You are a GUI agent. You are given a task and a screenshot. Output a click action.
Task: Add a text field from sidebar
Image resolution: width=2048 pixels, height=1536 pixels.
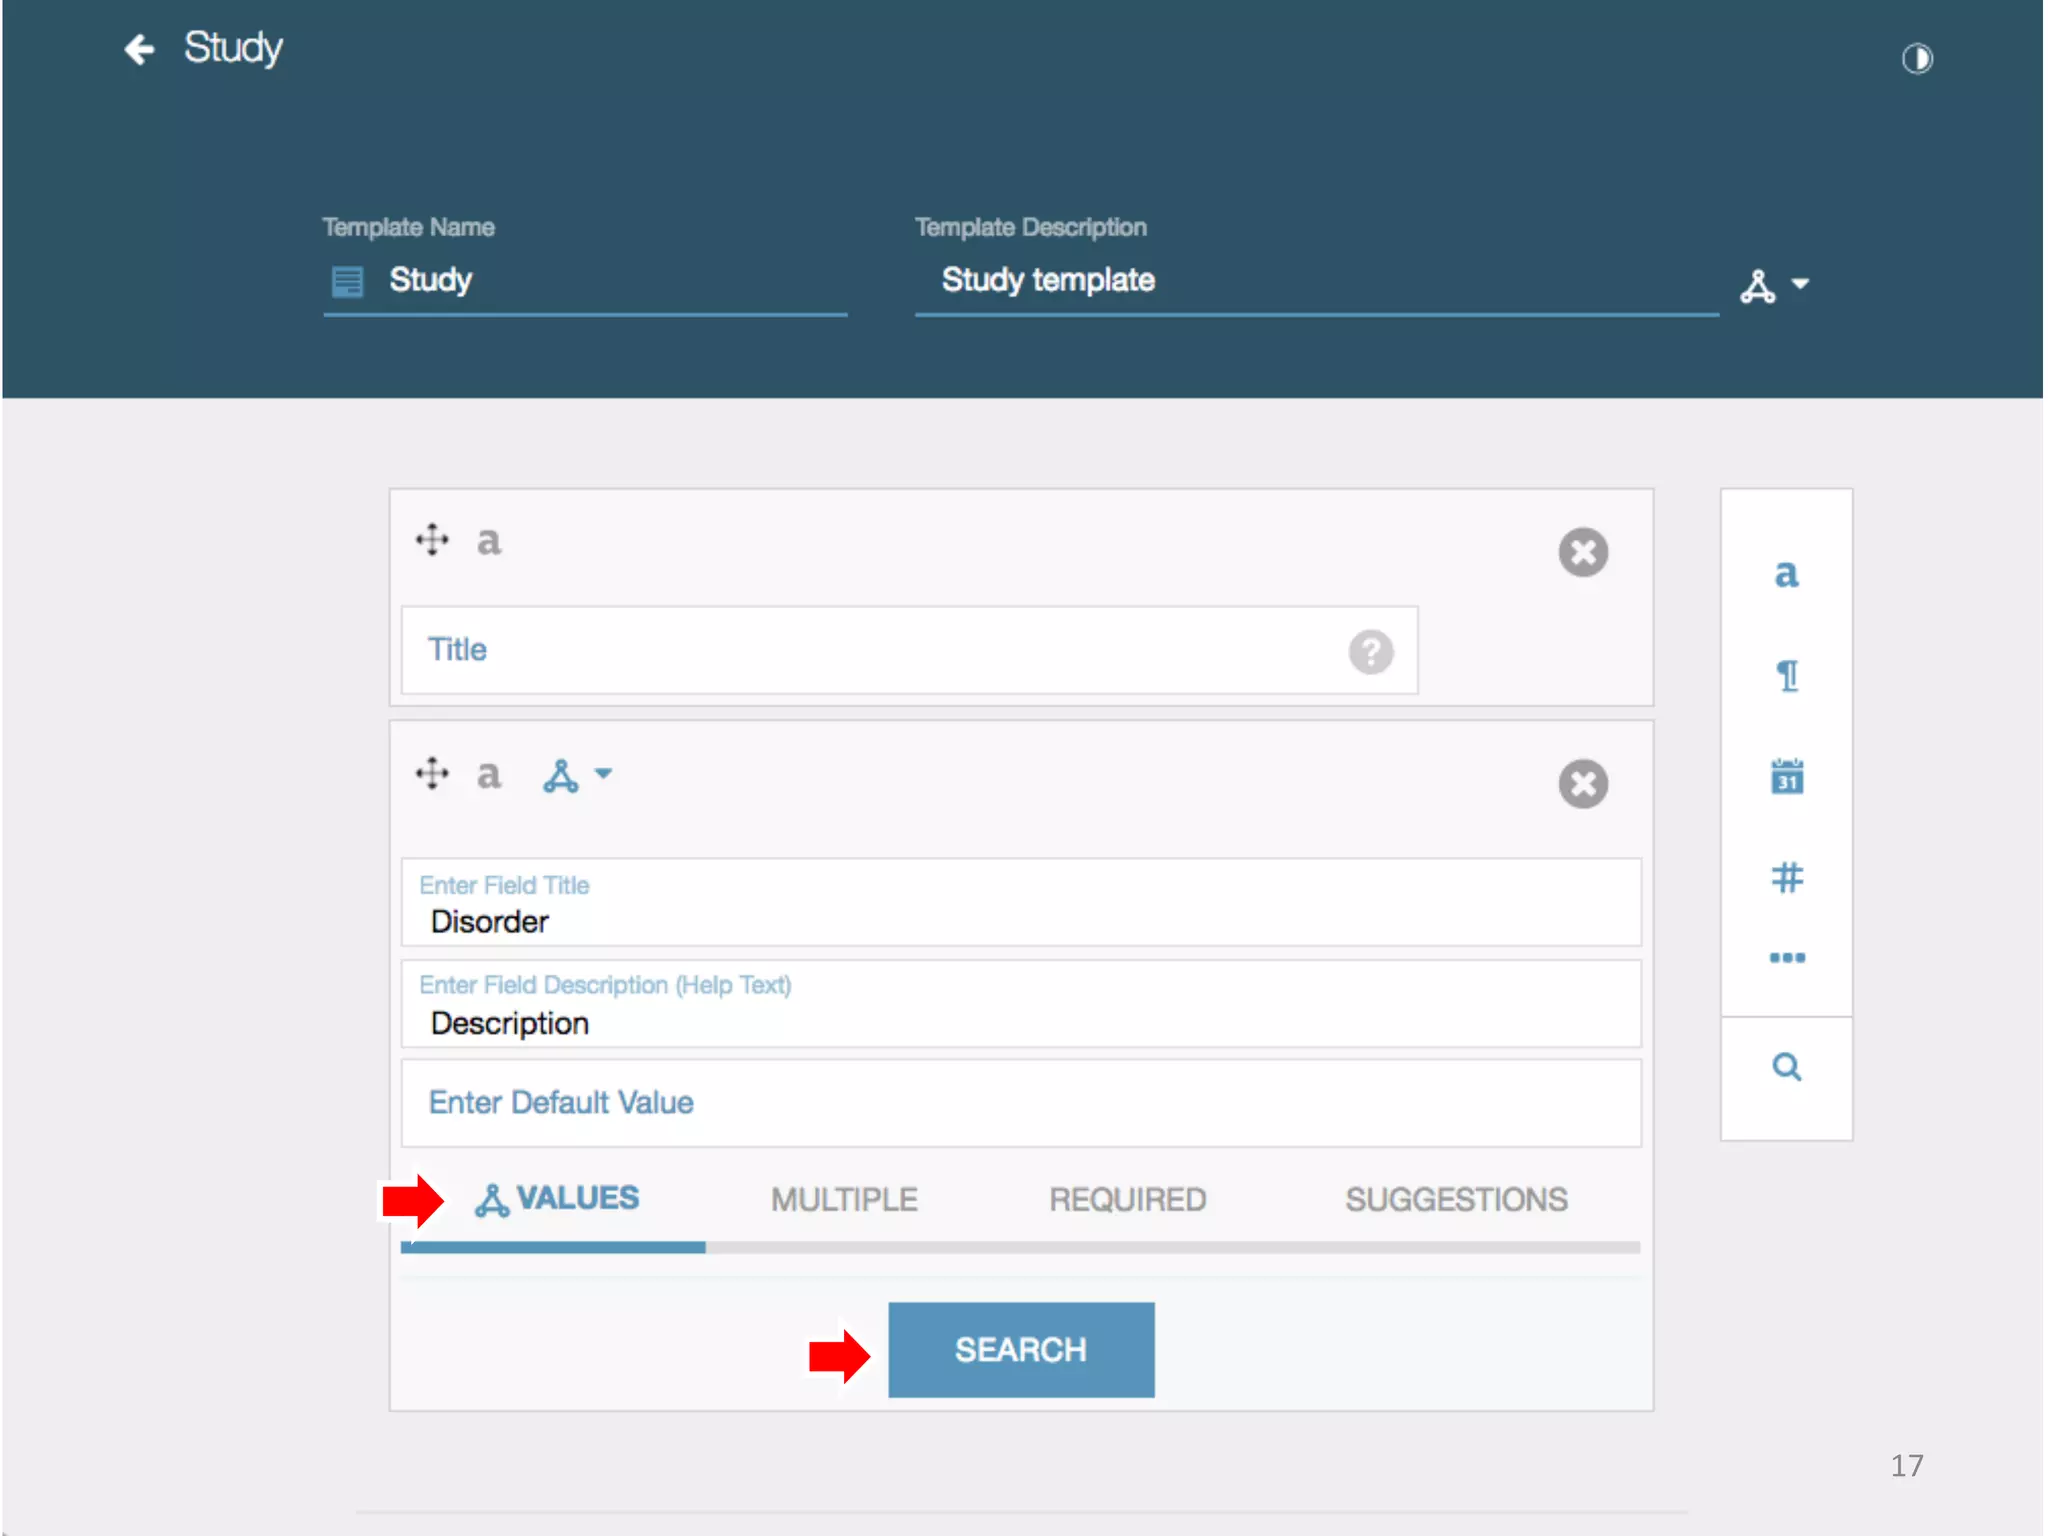(x=1786, y=574)
